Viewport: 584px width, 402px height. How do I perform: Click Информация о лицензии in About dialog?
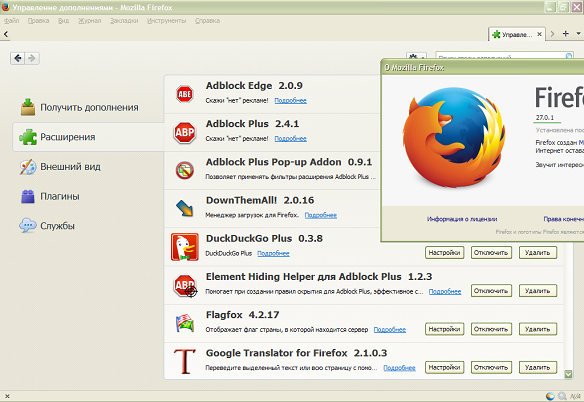(462, 219)
